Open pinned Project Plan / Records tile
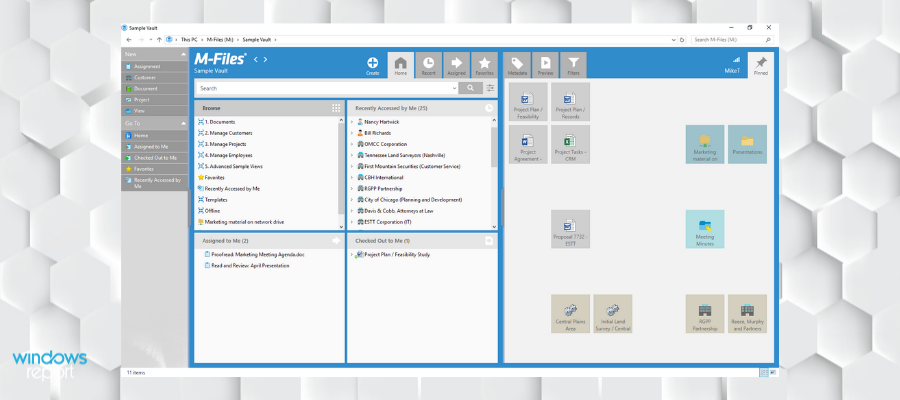 pyautogui.click(x=571, y=102)
